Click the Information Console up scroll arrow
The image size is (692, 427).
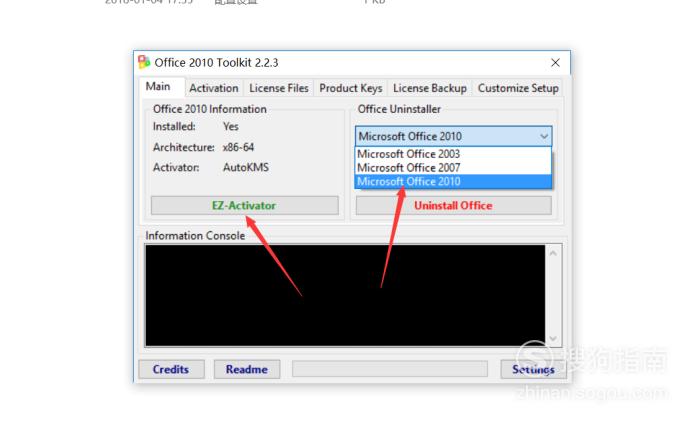(553, 253)
